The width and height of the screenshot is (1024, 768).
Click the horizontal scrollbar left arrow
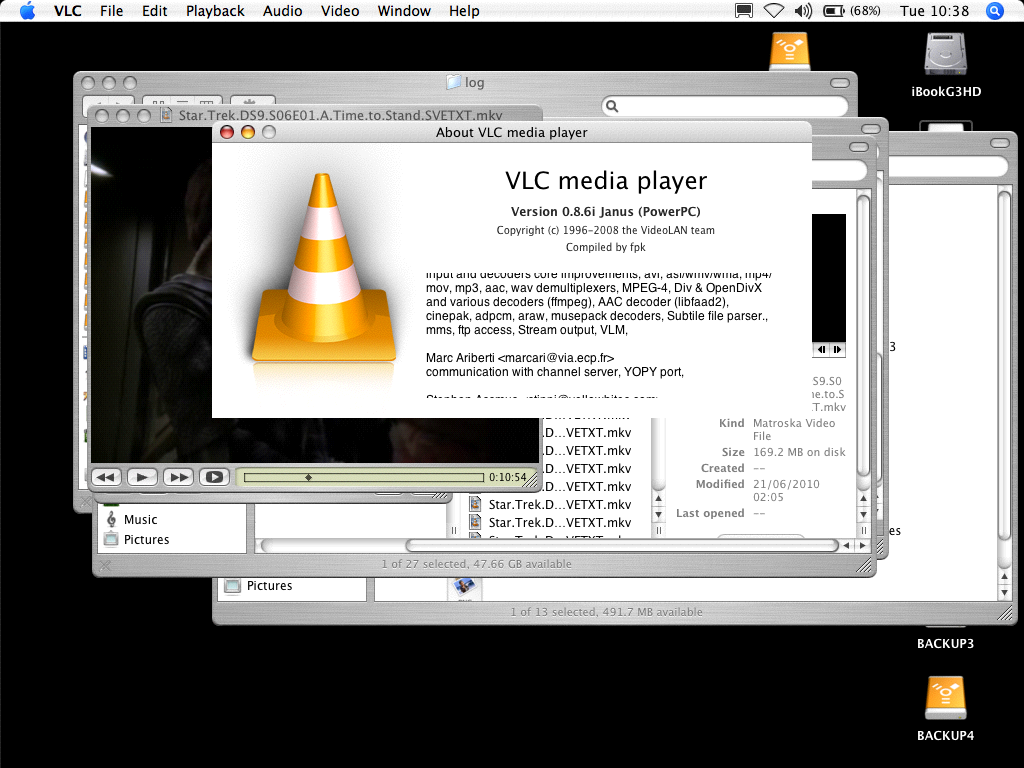(847, 545)
